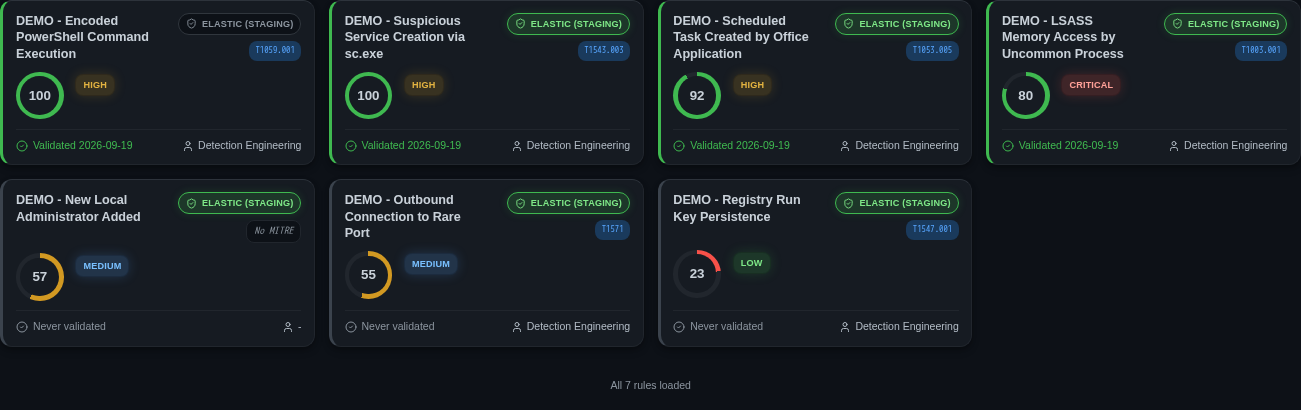Click the never validated icon on Registry Run Key card

[679, 327]
